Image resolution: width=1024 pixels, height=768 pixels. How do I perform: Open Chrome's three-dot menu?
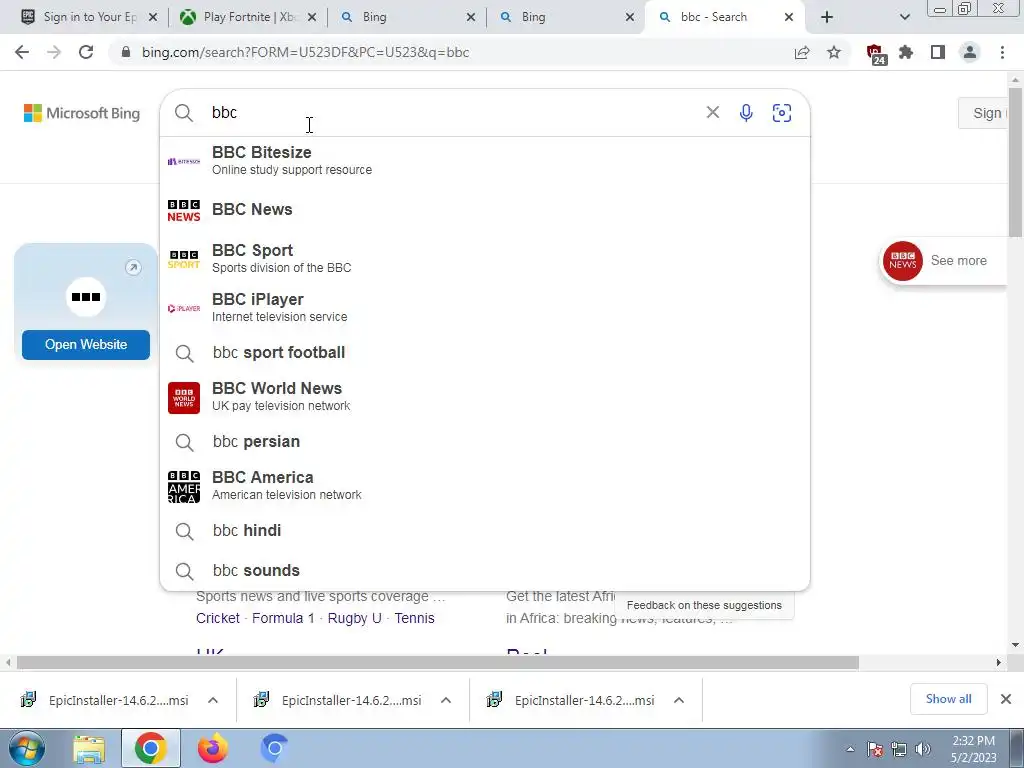point(1002,52)
